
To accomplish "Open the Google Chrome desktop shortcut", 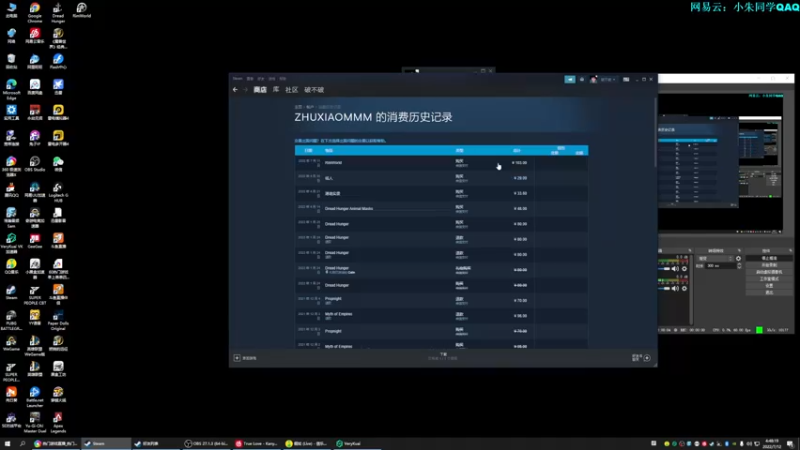I will coord(35,12).
